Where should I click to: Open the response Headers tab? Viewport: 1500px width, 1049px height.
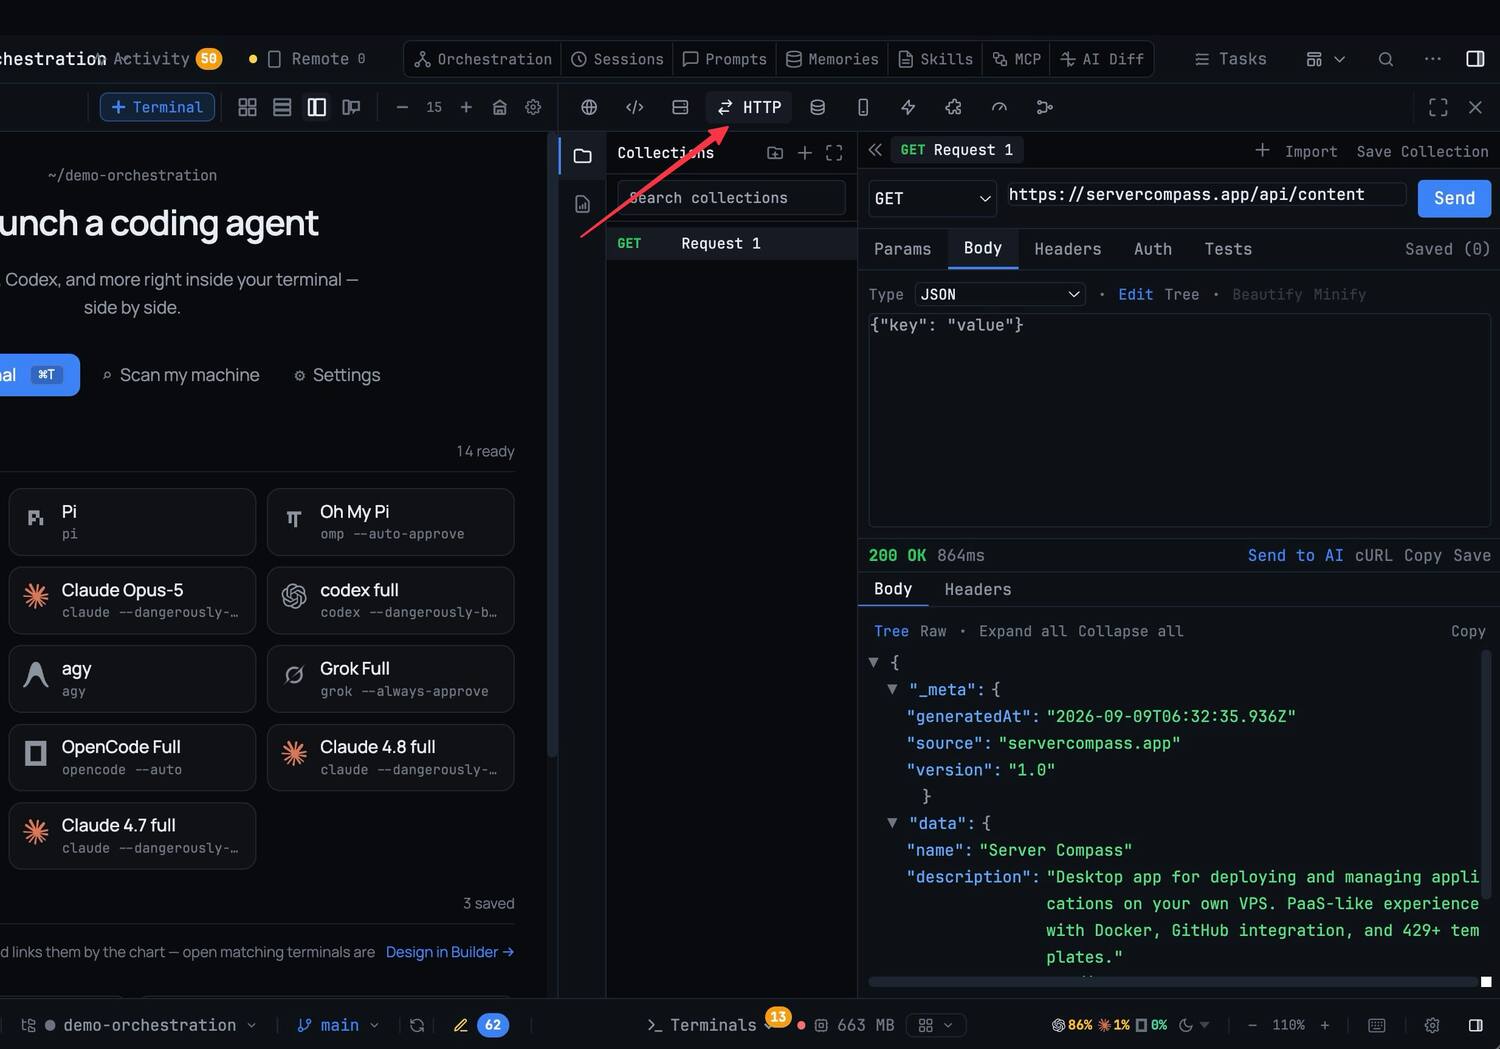click(x=977, y=590)
